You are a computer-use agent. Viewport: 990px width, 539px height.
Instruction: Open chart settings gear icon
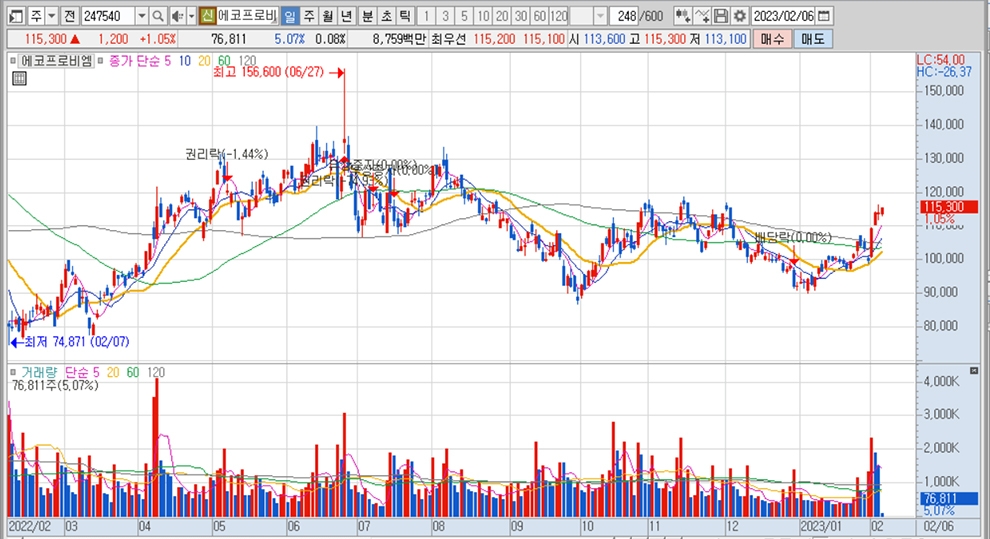(740, 16)
